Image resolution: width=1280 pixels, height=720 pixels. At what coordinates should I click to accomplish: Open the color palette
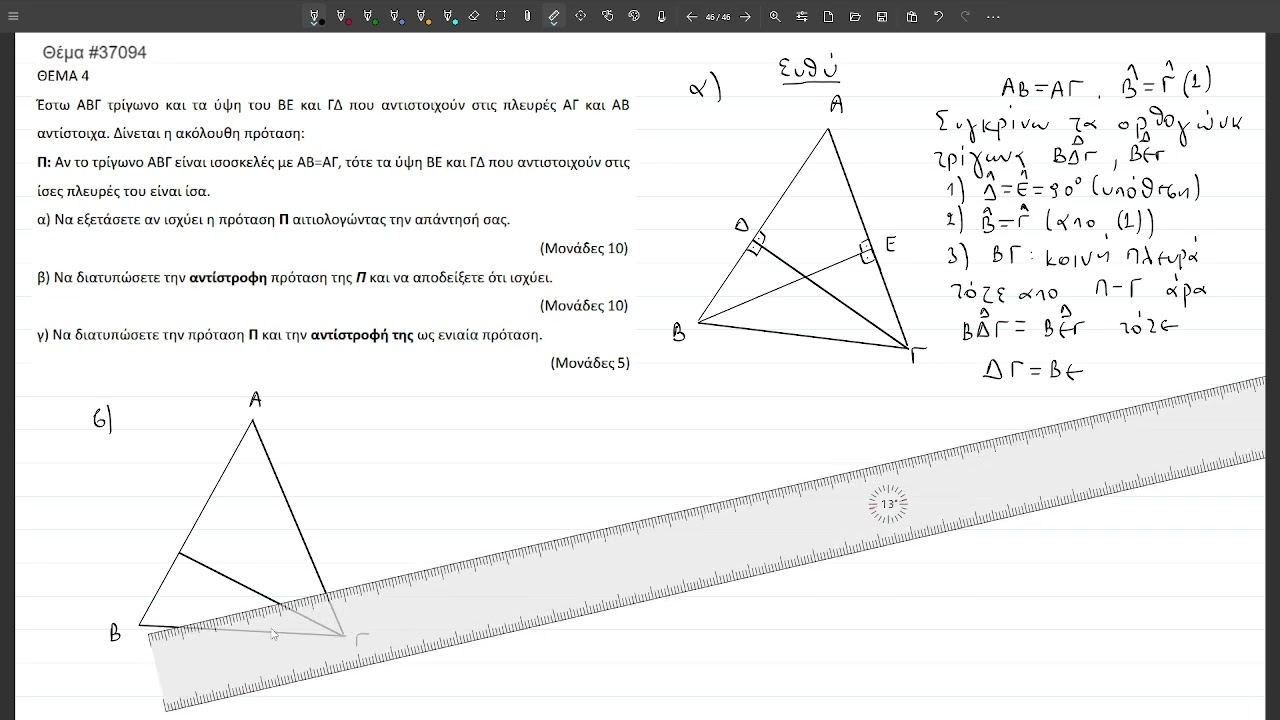pos(634,16)
